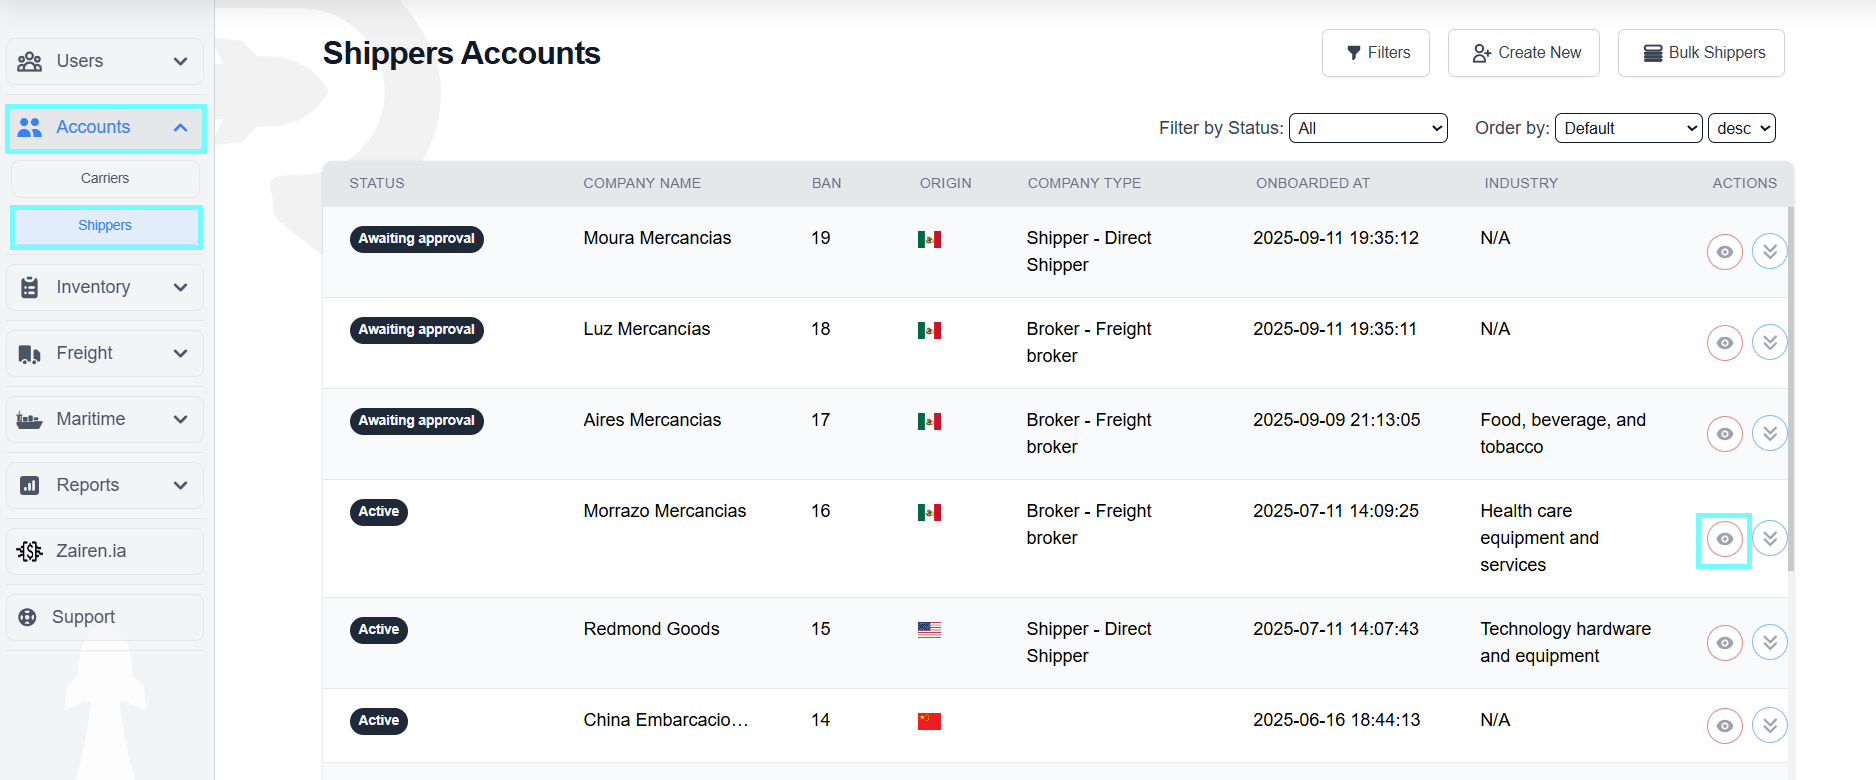The image size is (1876, 780).
Task: Click the Maritime ship icon
Action: [x=30, y=420]
